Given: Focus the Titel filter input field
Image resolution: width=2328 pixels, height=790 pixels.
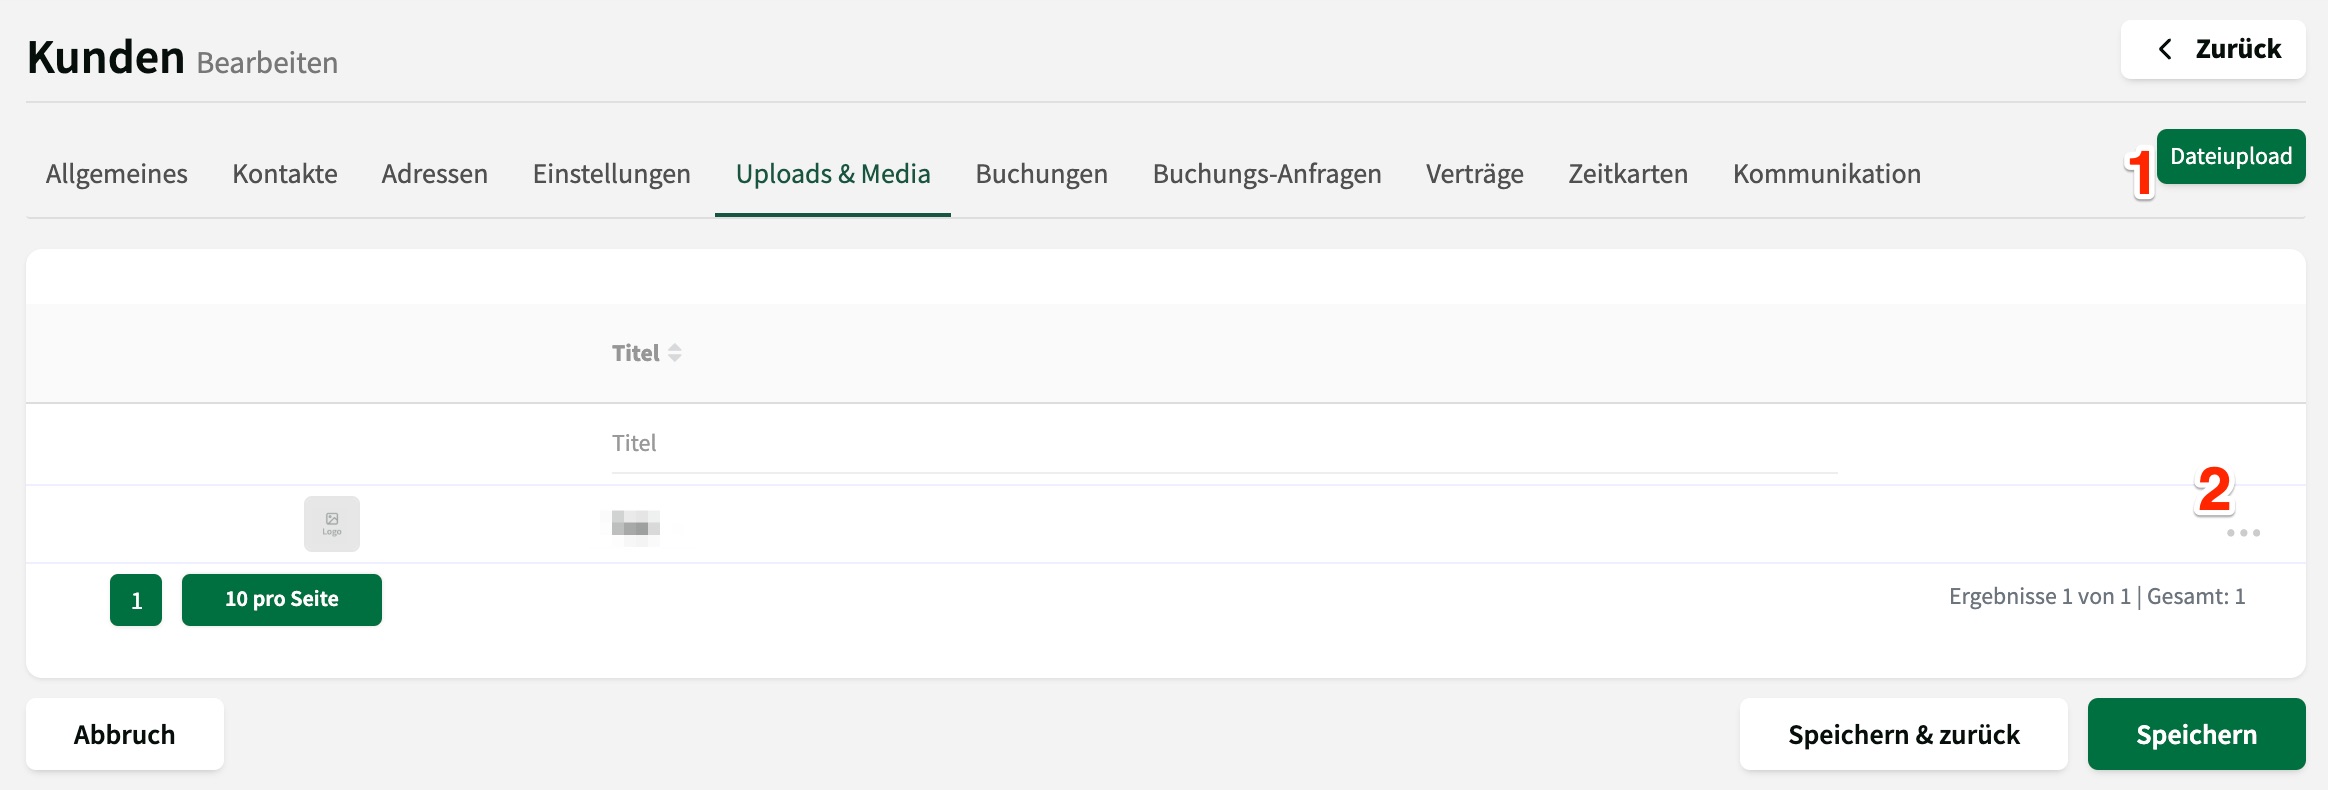Looking at the screenshot, I should tap(1225, 444).
